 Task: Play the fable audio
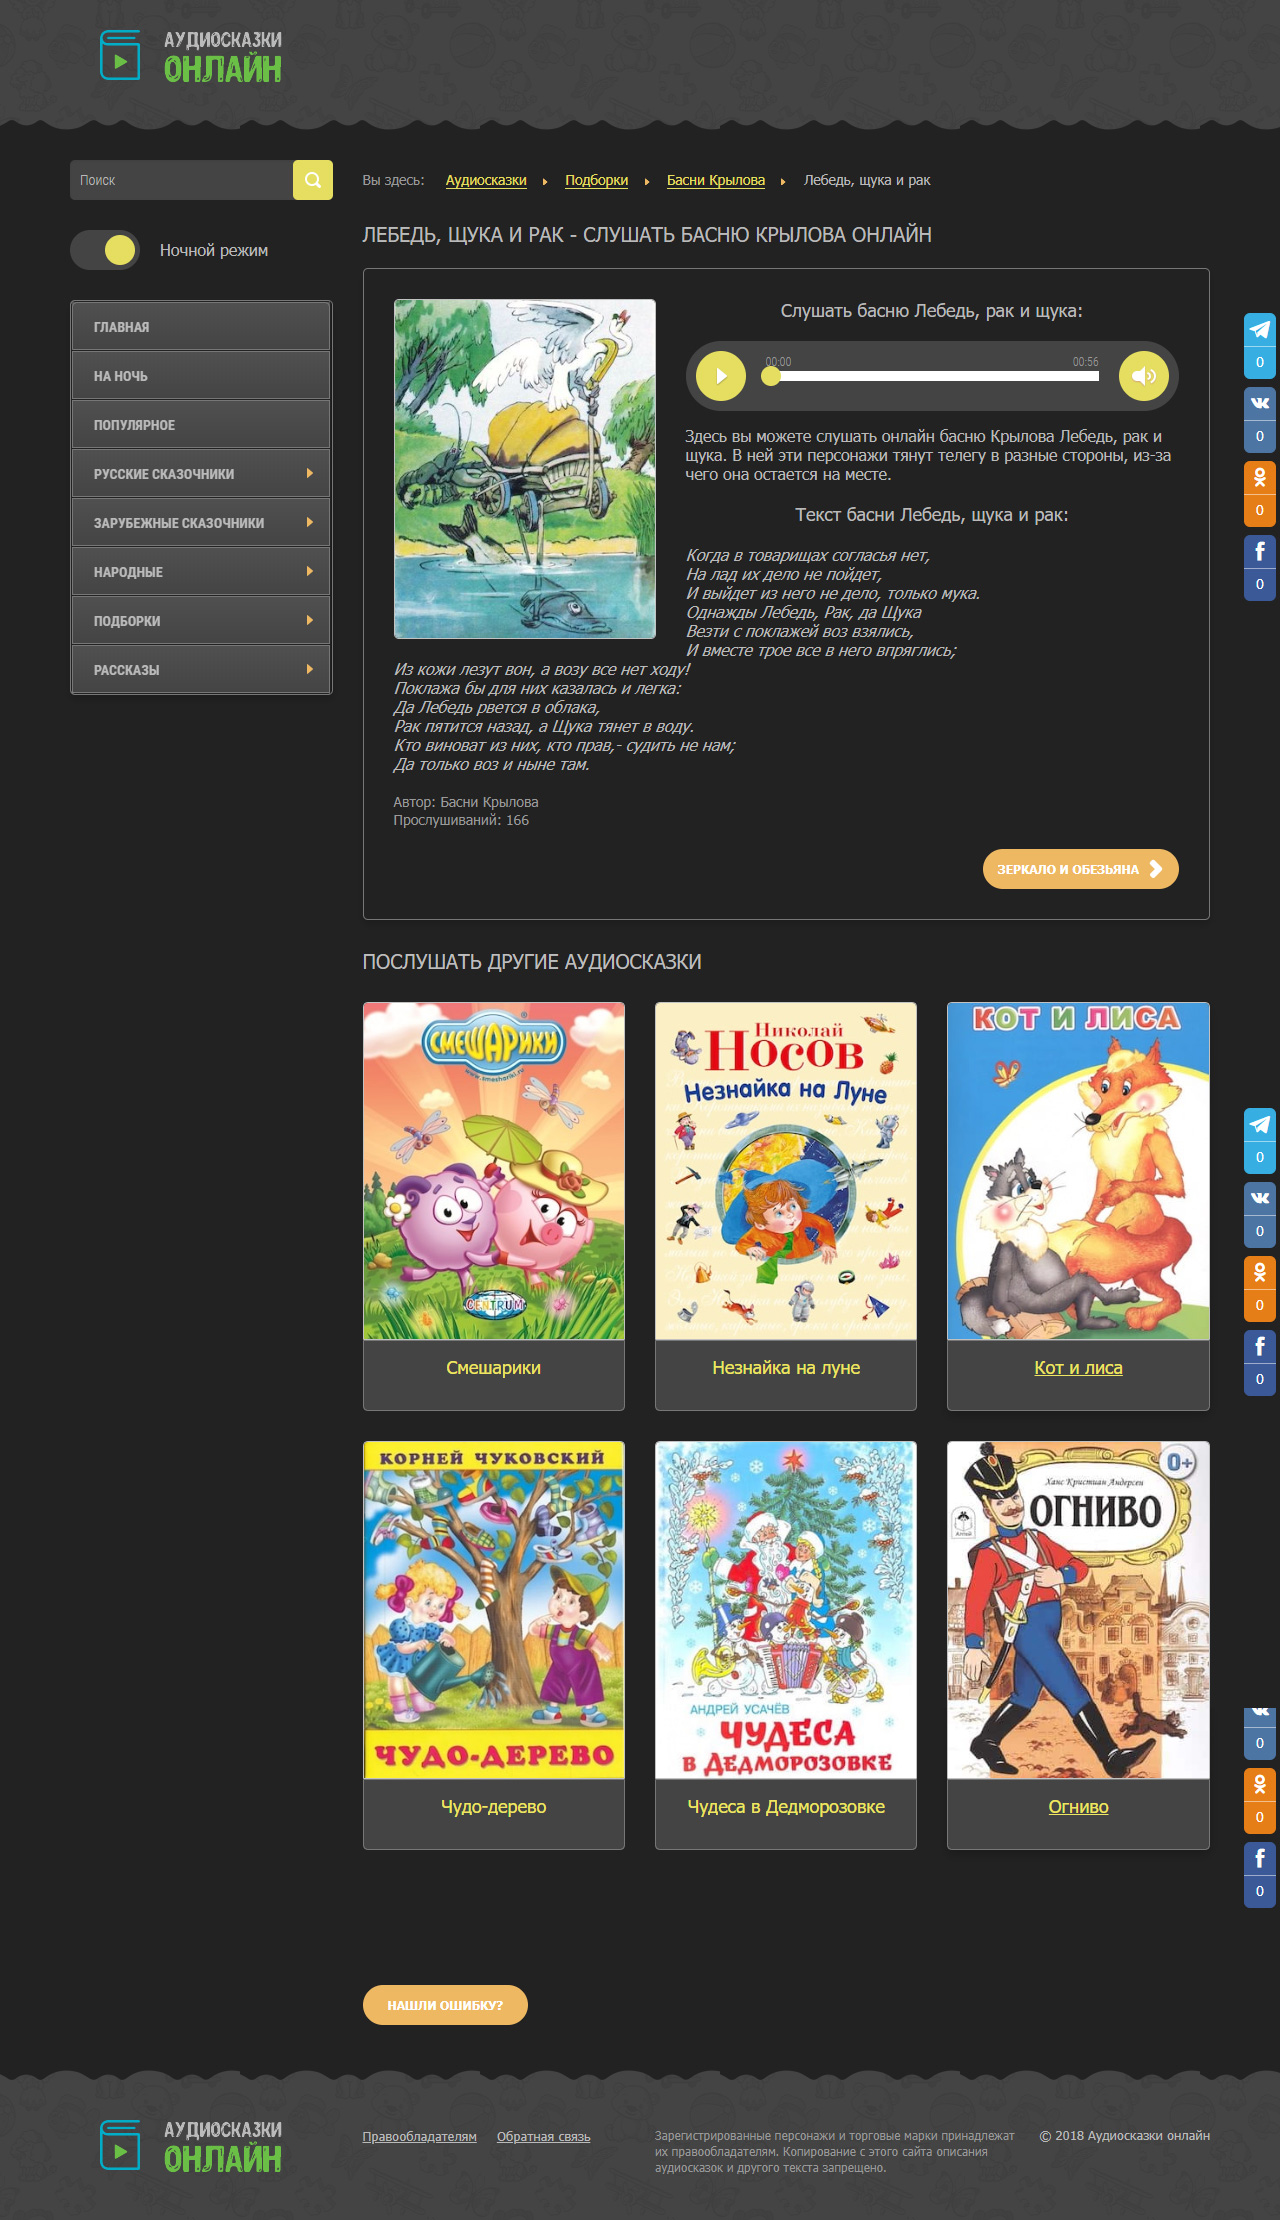click(721, 376)
